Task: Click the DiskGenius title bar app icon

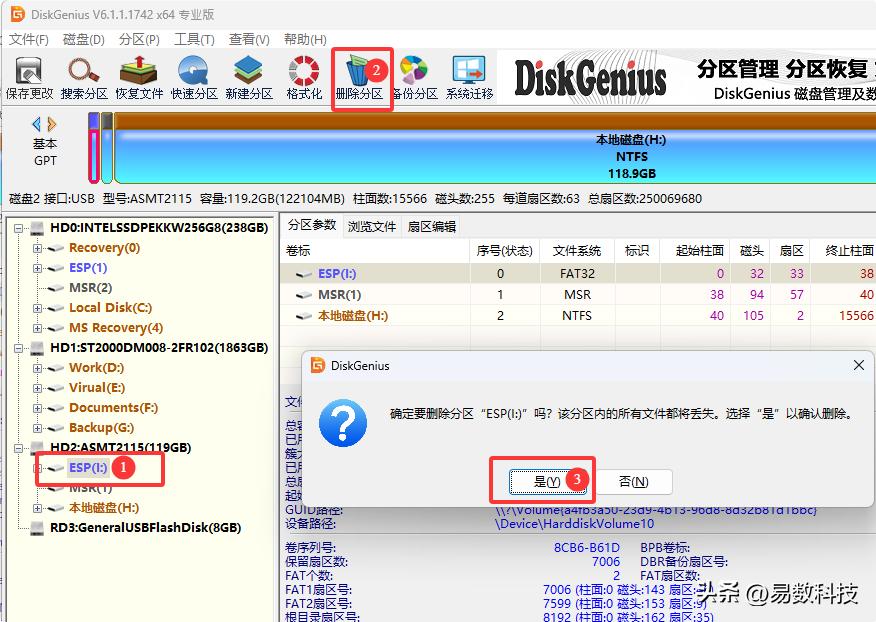Action: [x=18, y=13]
